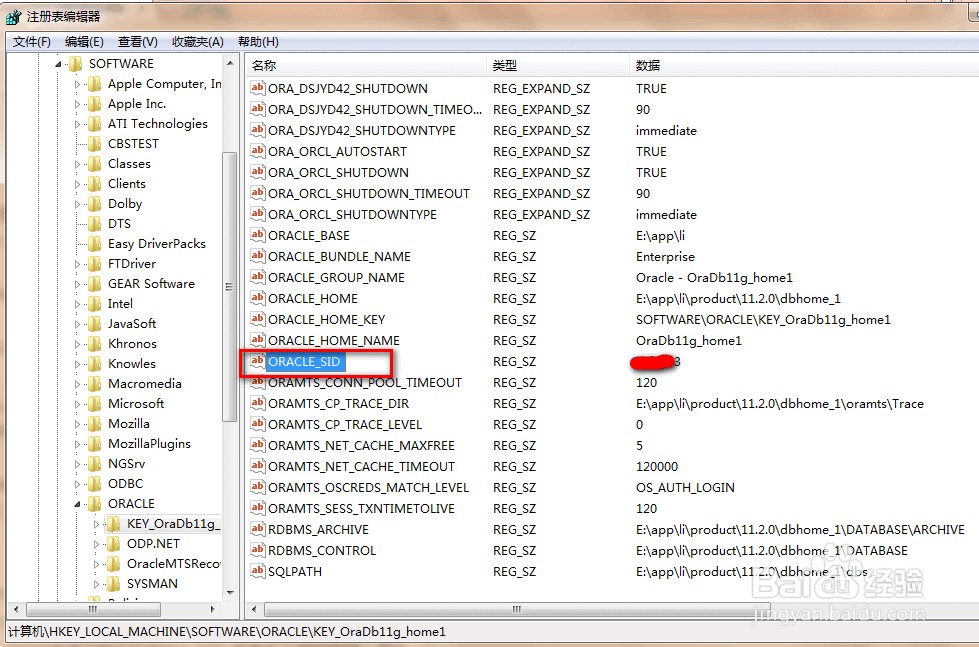Collapse the SOFTWARE tree node
Screen dimensions: 979x647
tap(58, 64)
